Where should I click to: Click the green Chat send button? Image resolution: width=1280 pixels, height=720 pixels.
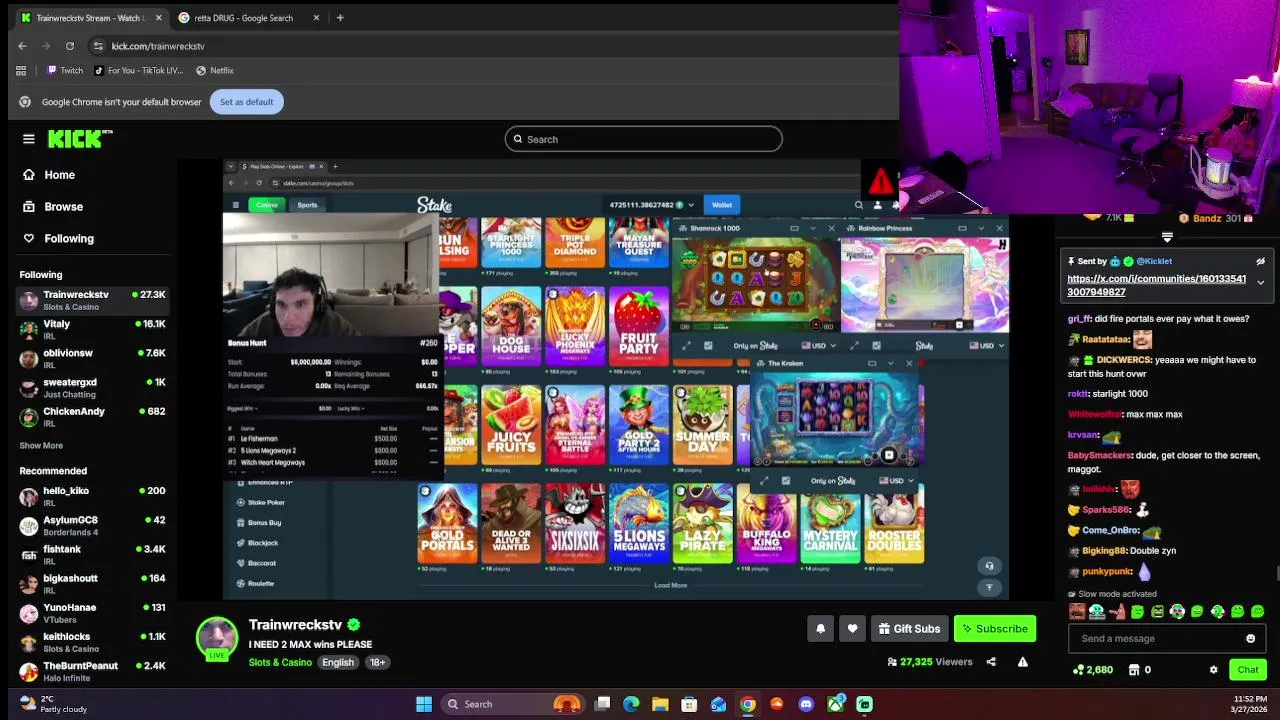tap(1248, 670)
